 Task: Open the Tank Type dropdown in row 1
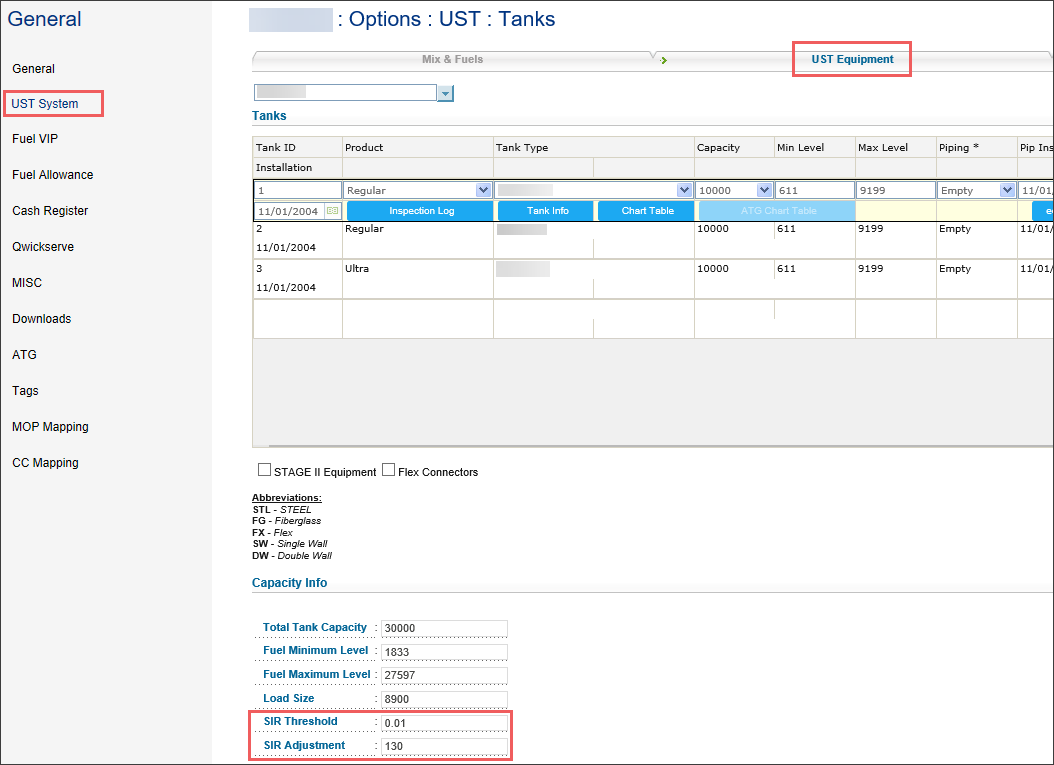pyautogui.click(x=684, y=190)
